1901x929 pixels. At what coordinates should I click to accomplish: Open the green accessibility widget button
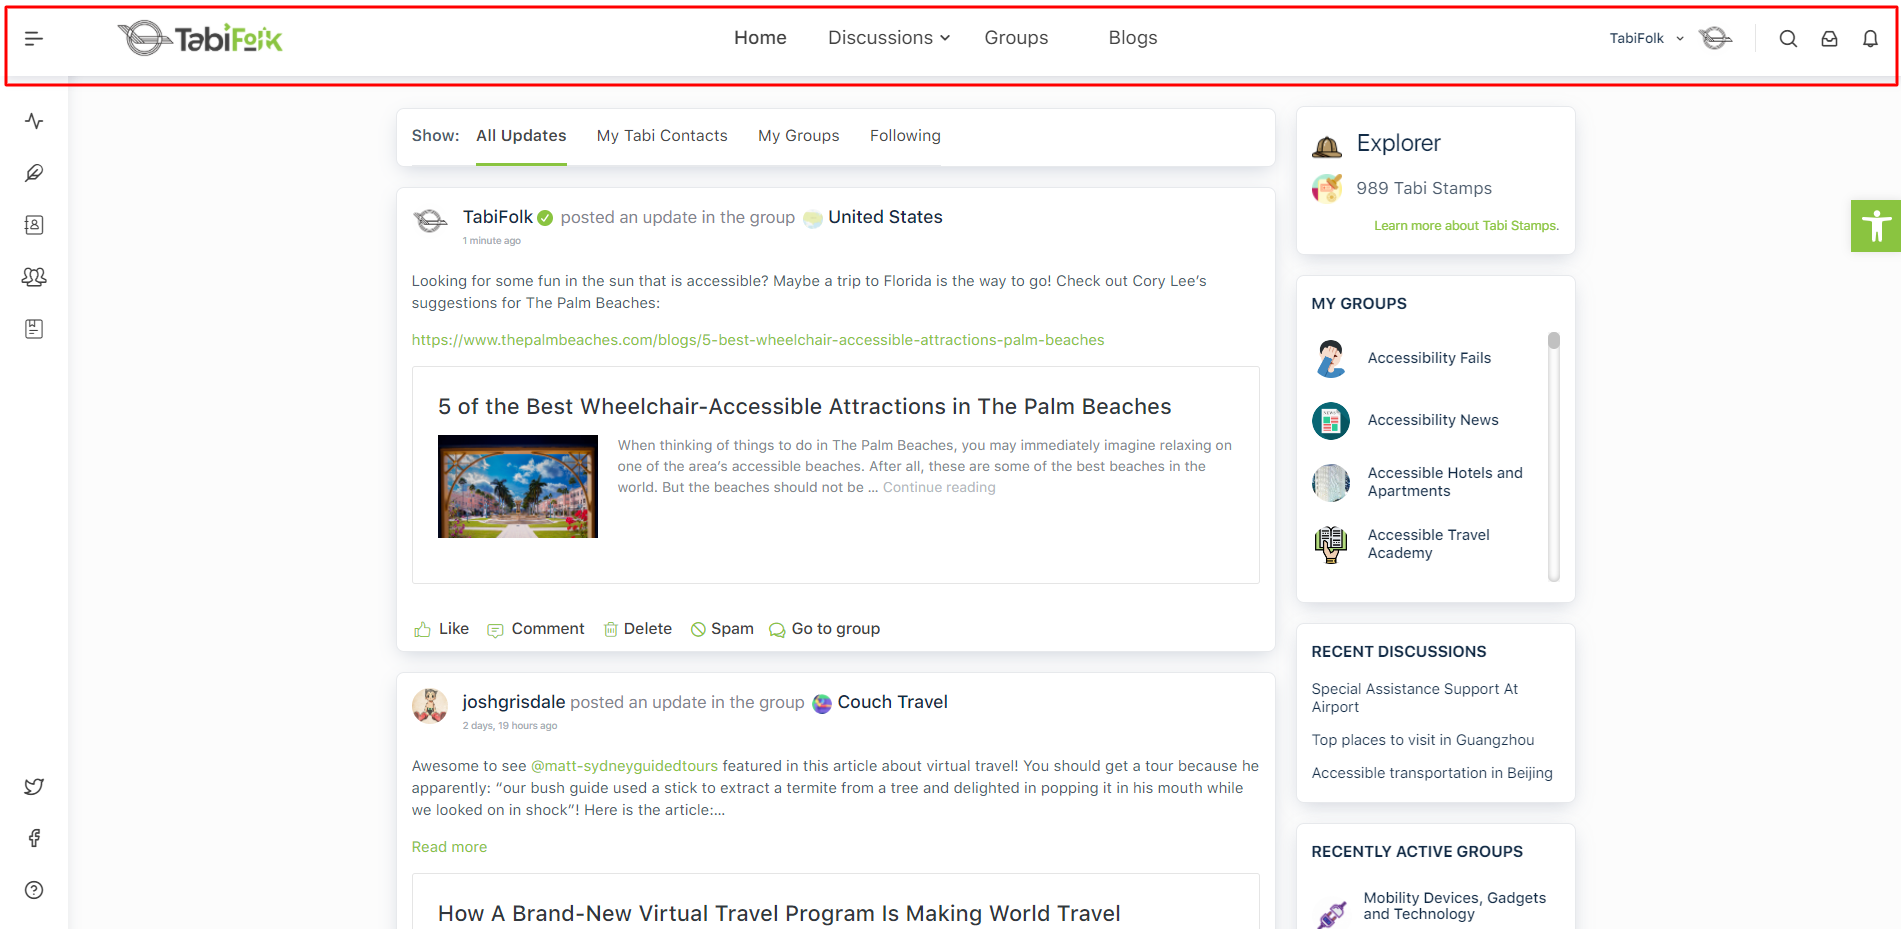[1876, 225]
